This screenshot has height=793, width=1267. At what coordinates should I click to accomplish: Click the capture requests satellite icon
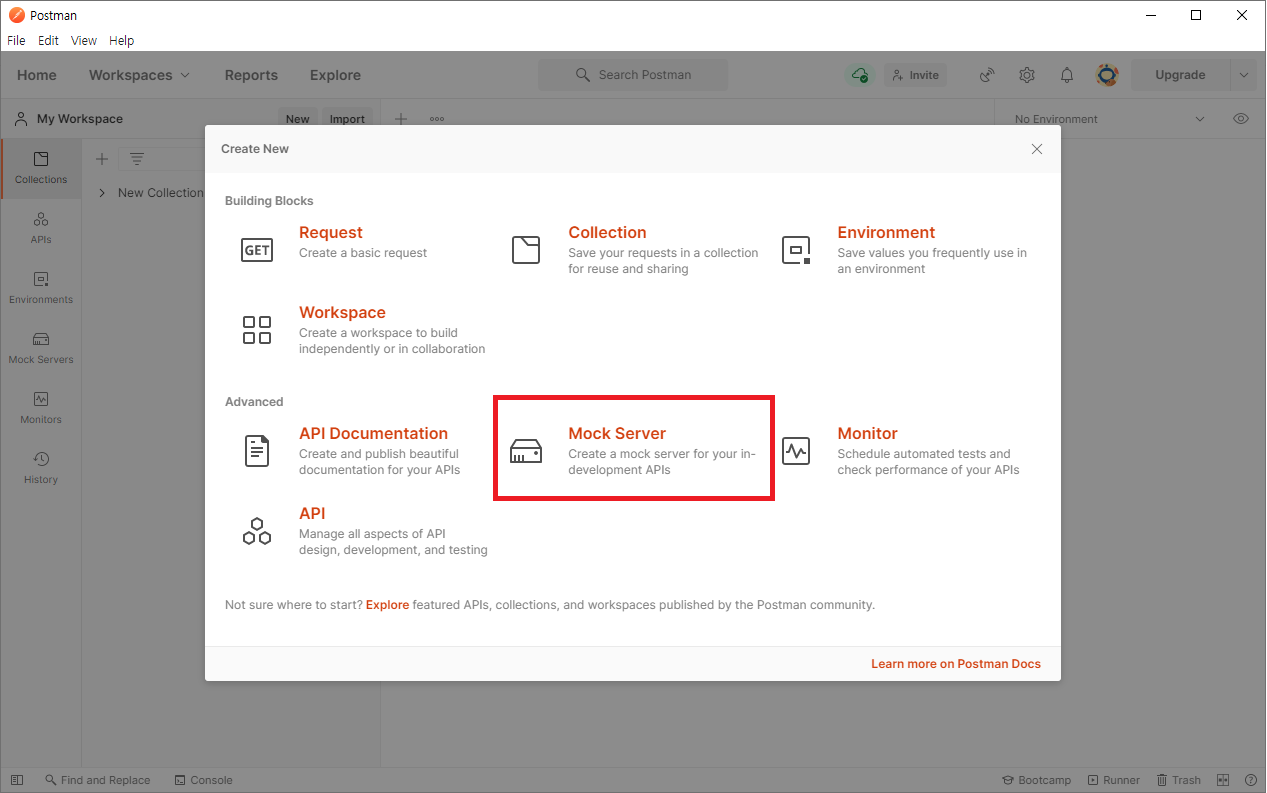(x=987, y=75)
